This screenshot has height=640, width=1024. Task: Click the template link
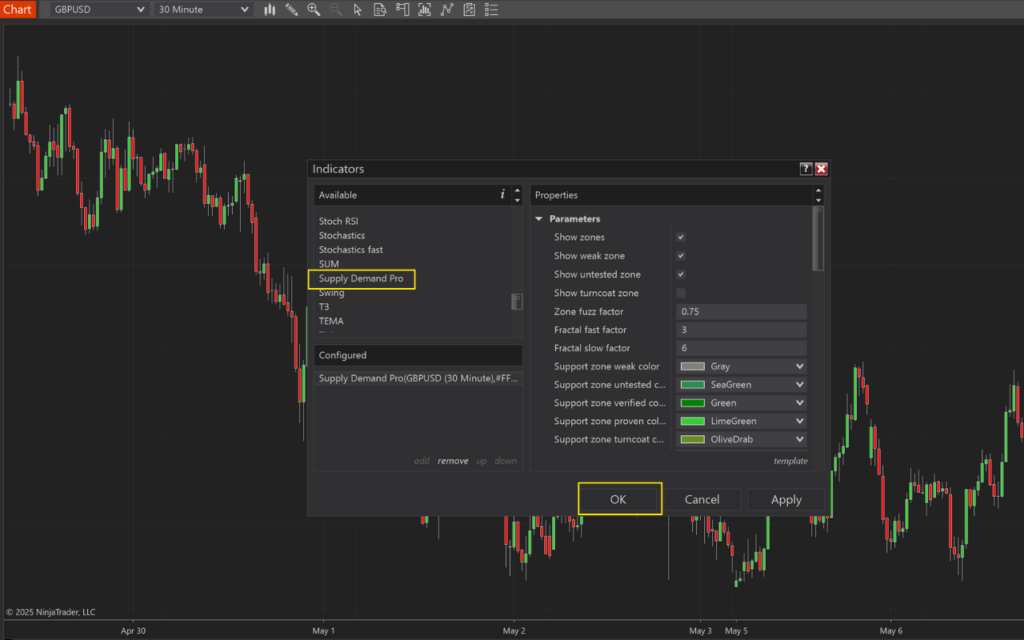(791, 461)
